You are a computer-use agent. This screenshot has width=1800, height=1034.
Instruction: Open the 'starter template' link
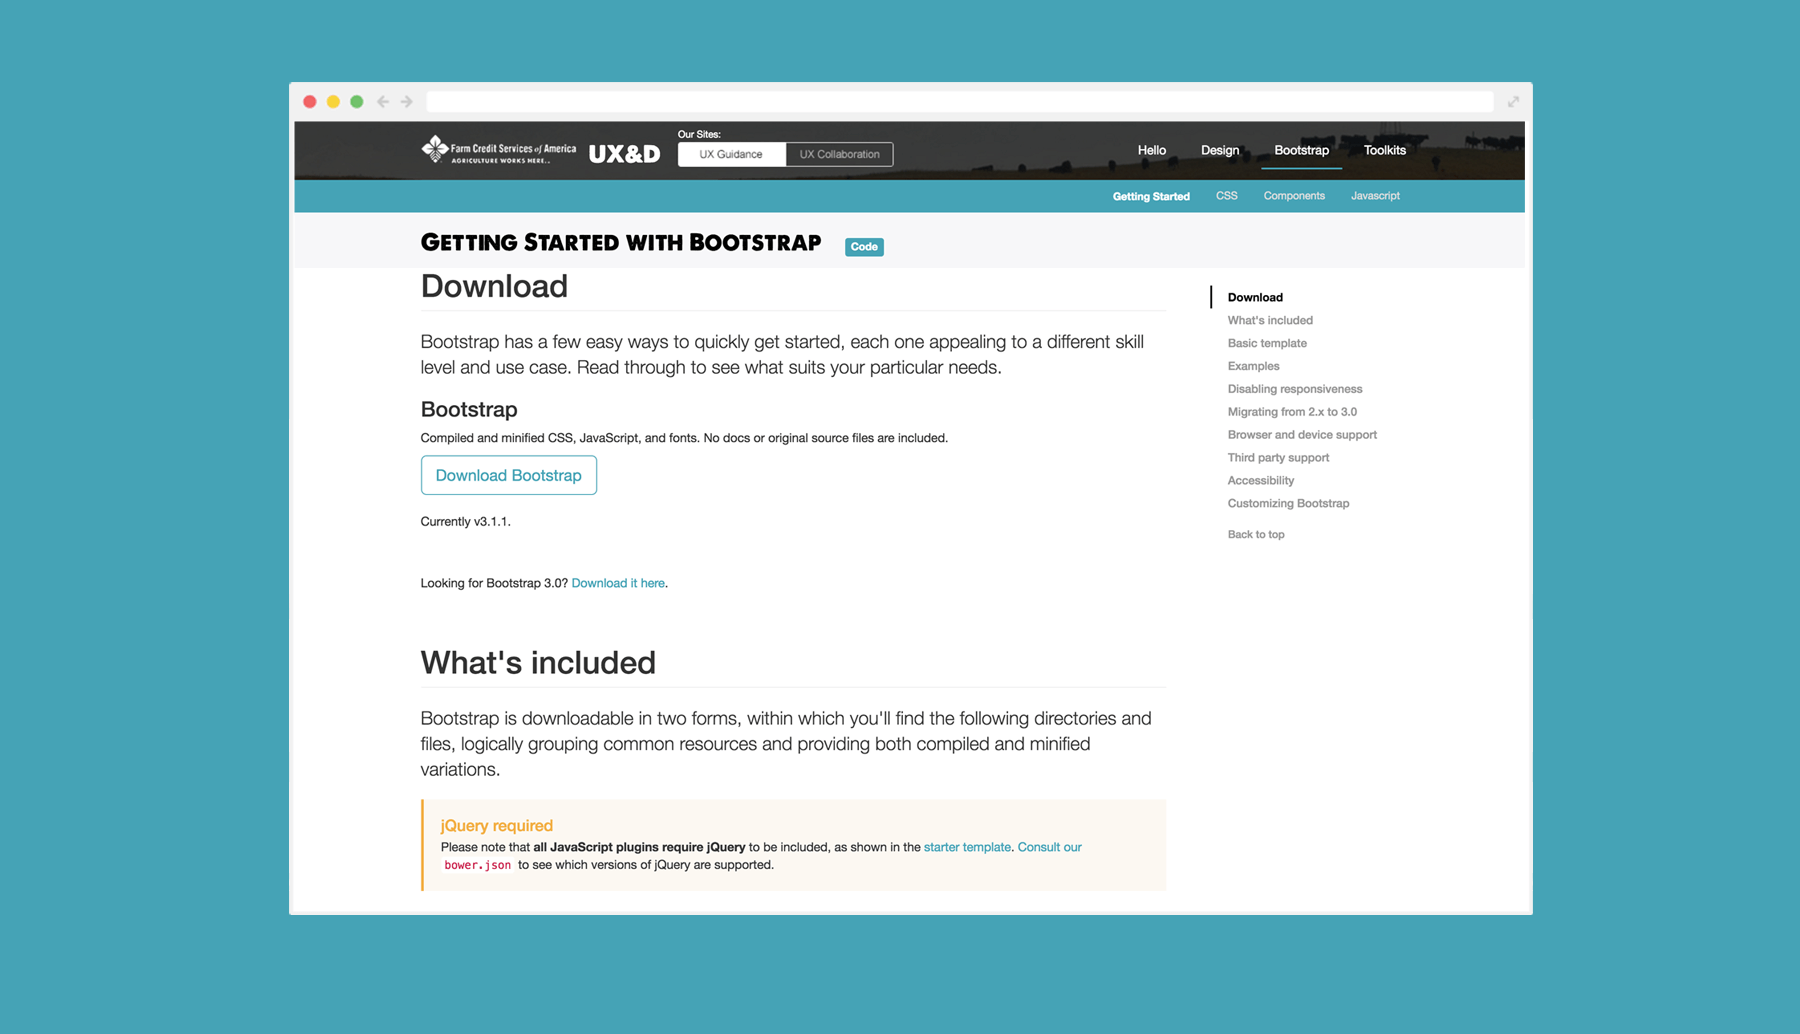pos(967,847)
